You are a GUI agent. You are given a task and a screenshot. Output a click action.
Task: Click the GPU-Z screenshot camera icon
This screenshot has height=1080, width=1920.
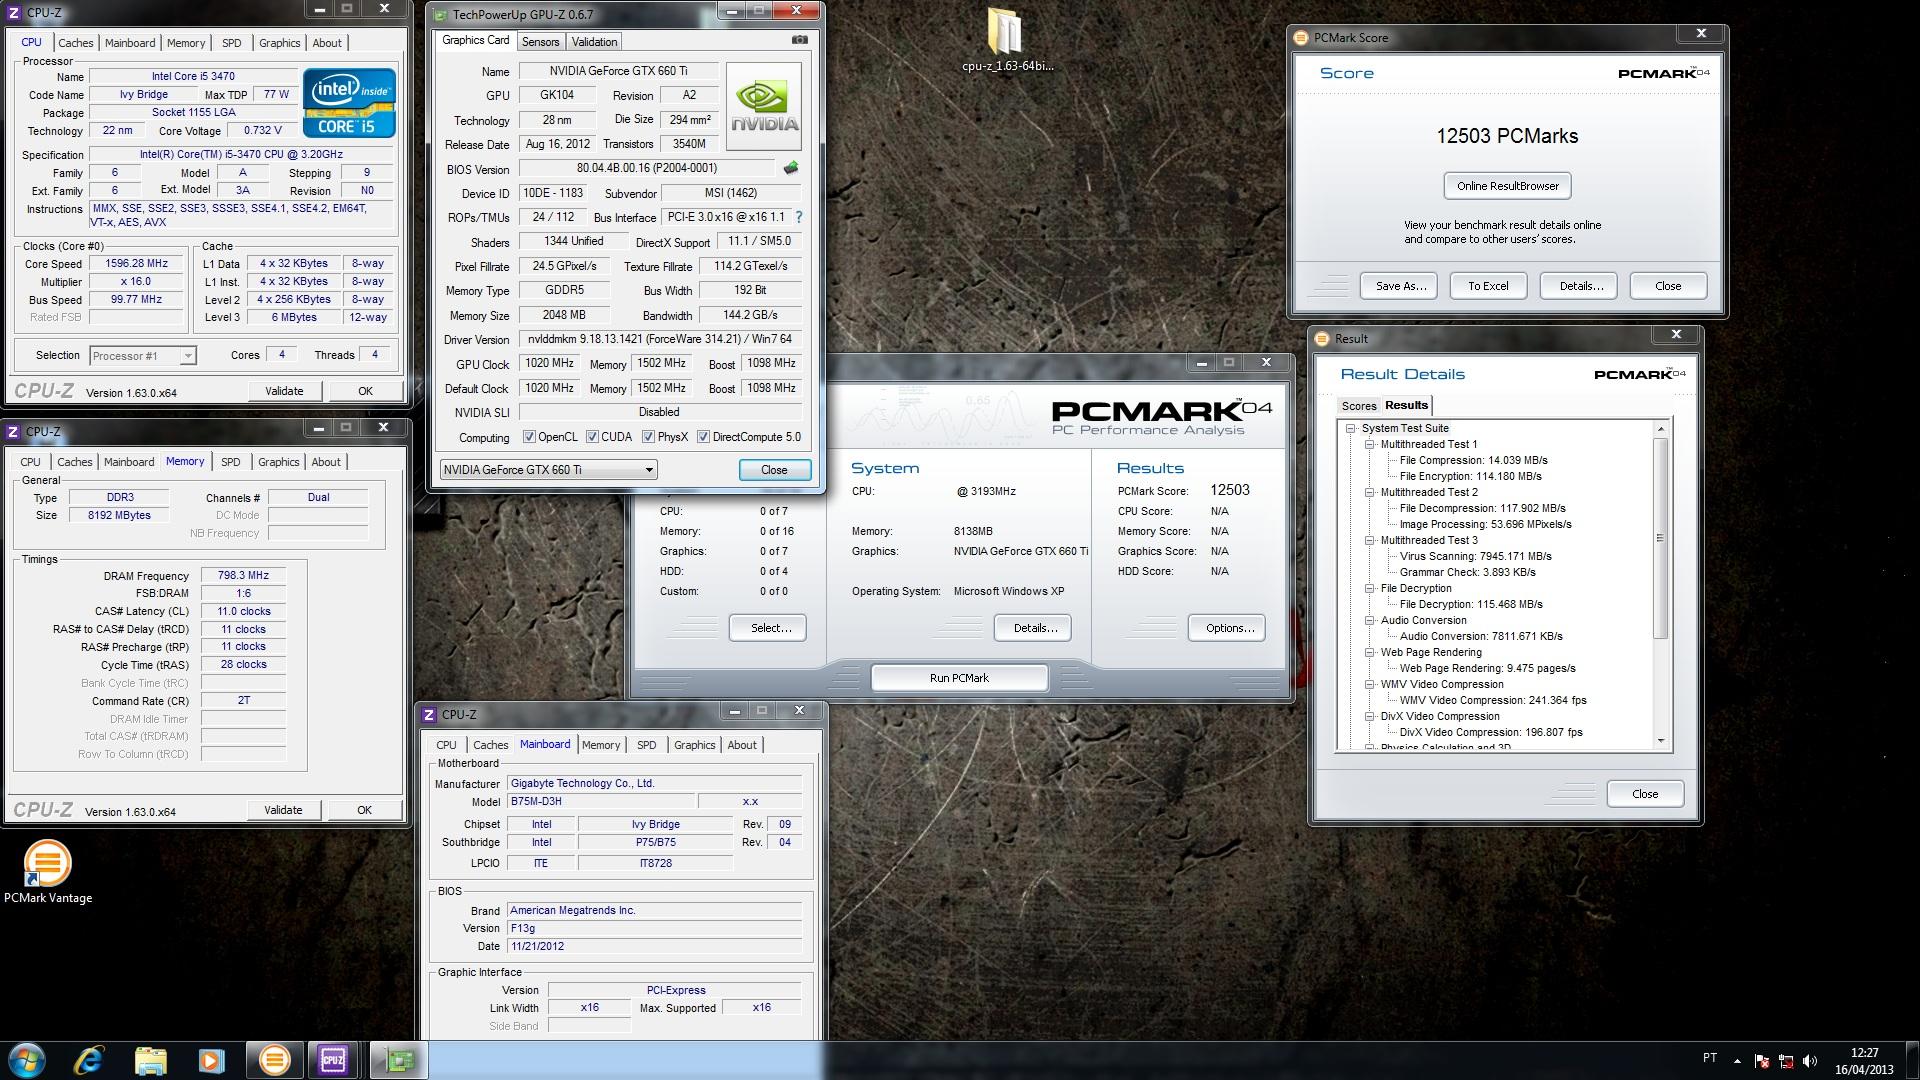point(800,40)
